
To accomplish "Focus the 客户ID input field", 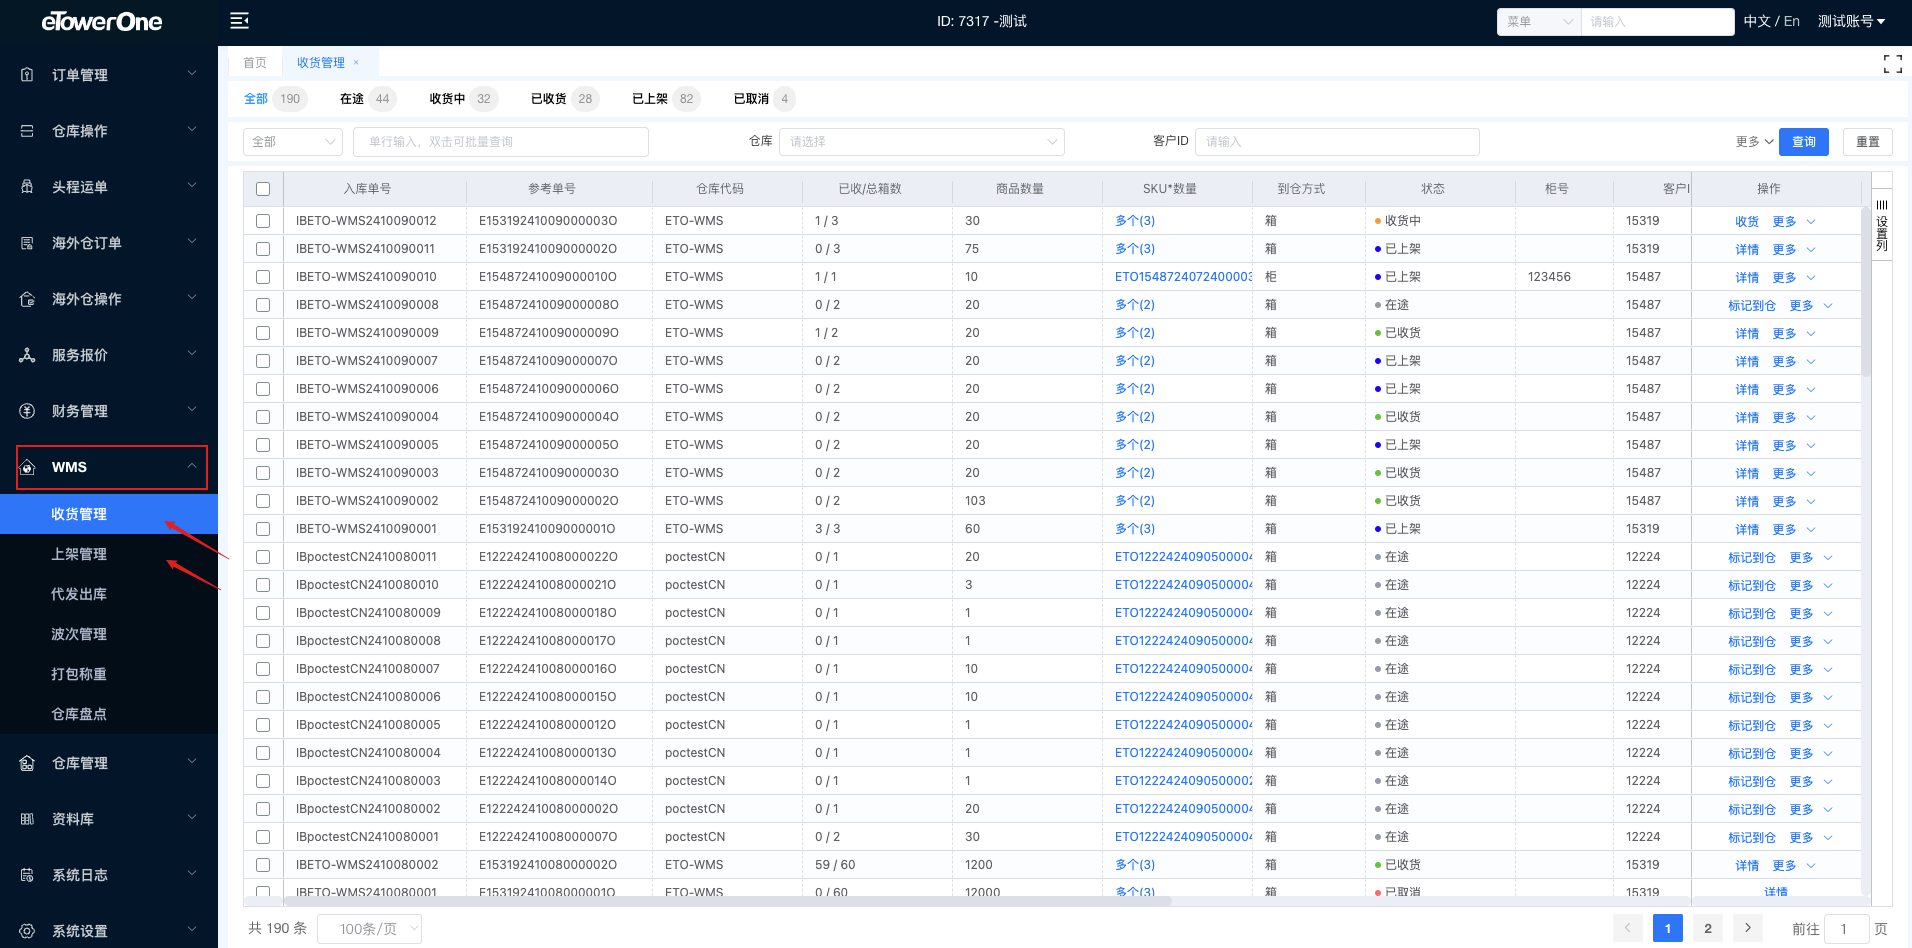I will (1337, 142).
